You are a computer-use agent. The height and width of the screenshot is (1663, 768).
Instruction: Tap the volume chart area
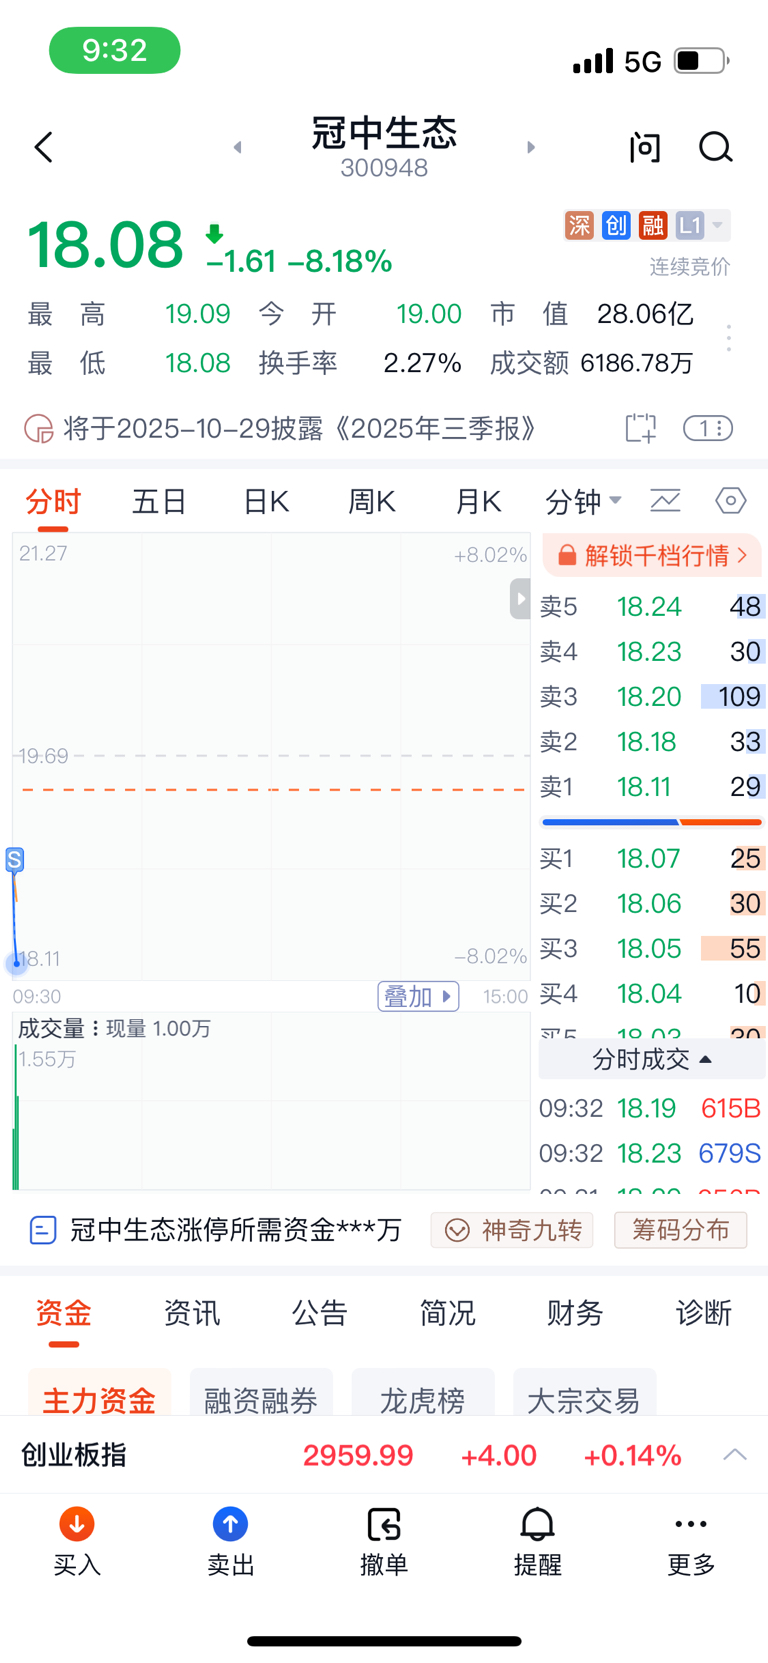271,1102
